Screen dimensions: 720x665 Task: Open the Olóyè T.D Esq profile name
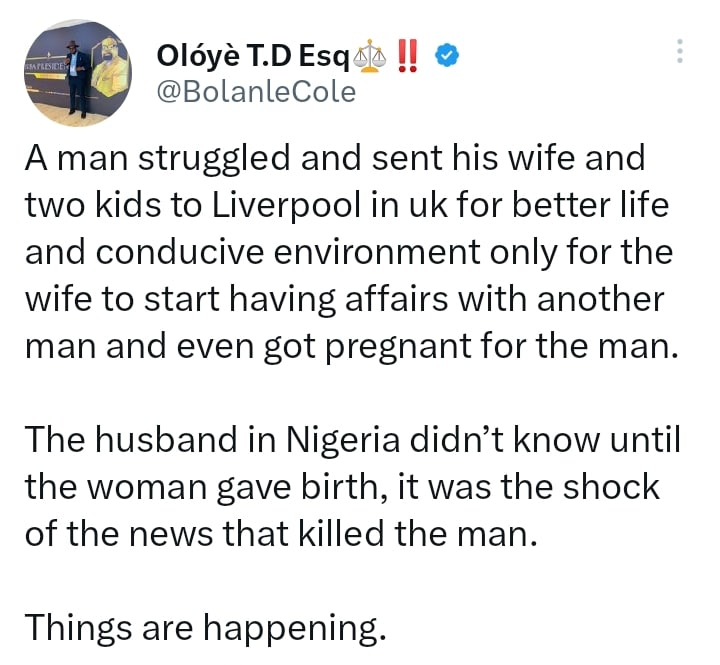click(253, 57)
